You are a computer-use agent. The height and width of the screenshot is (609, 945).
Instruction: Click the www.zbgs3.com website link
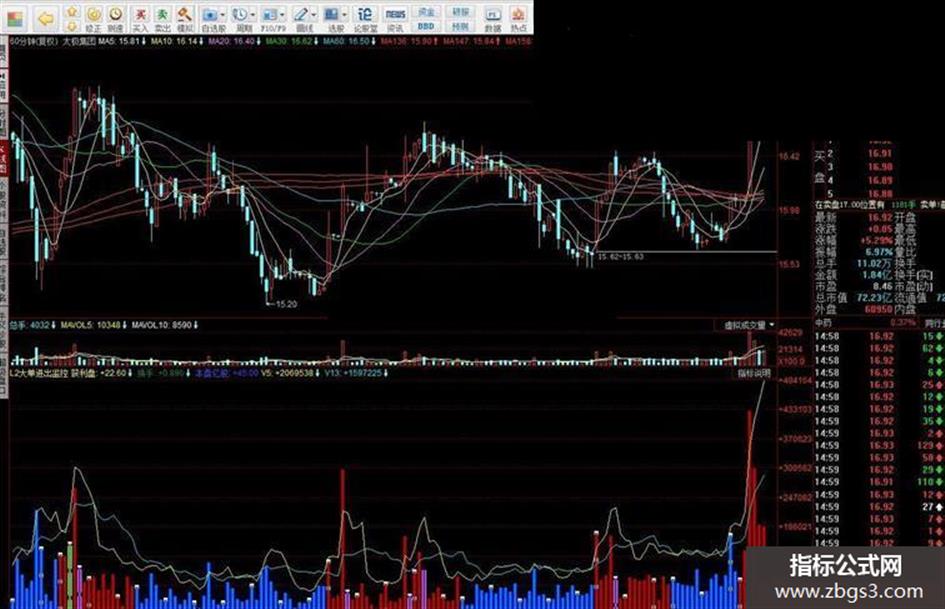tap(849, 592)
